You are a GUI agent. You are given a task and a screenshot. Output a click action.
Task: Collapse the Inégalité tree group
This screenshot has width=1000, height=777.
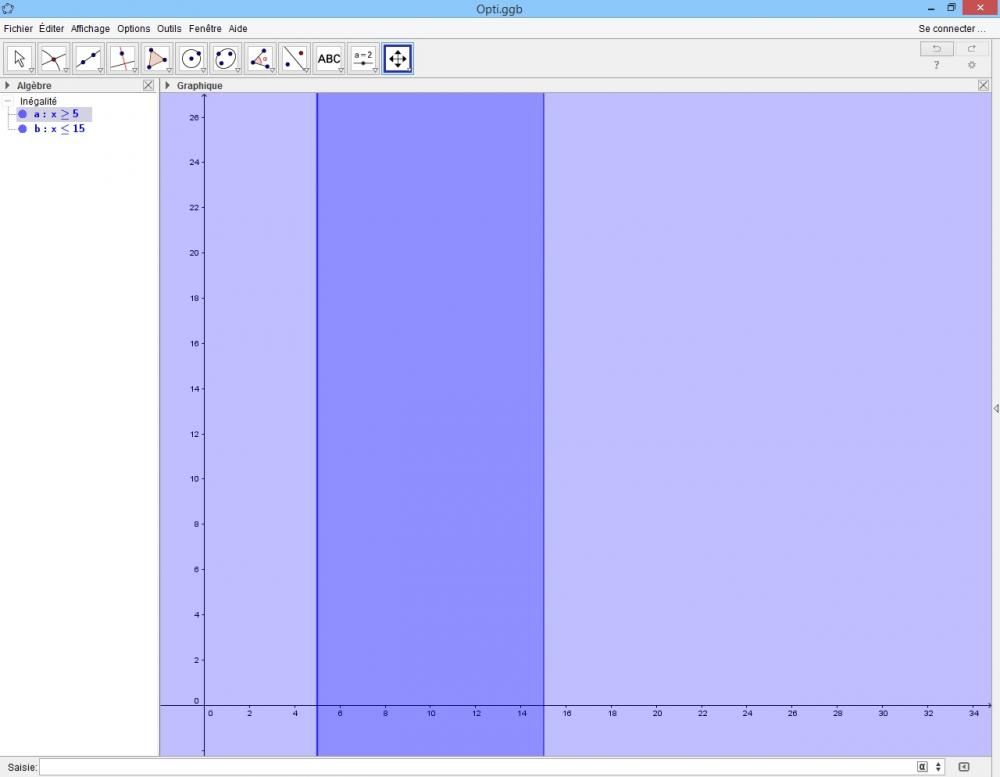pyautogui.click(x=8, y=101)
